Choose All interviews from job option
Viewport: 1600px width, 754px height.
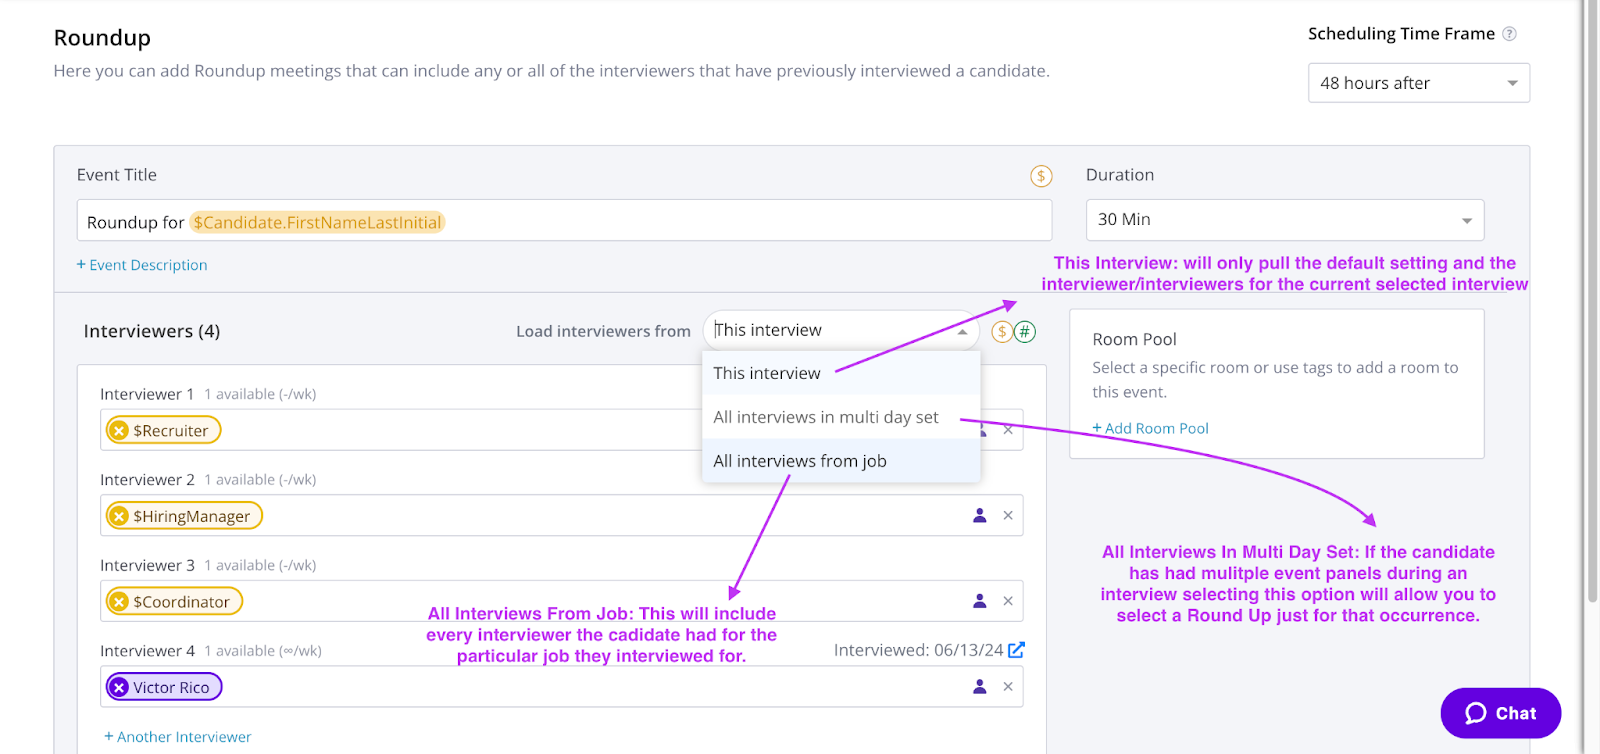click(800, 461)
